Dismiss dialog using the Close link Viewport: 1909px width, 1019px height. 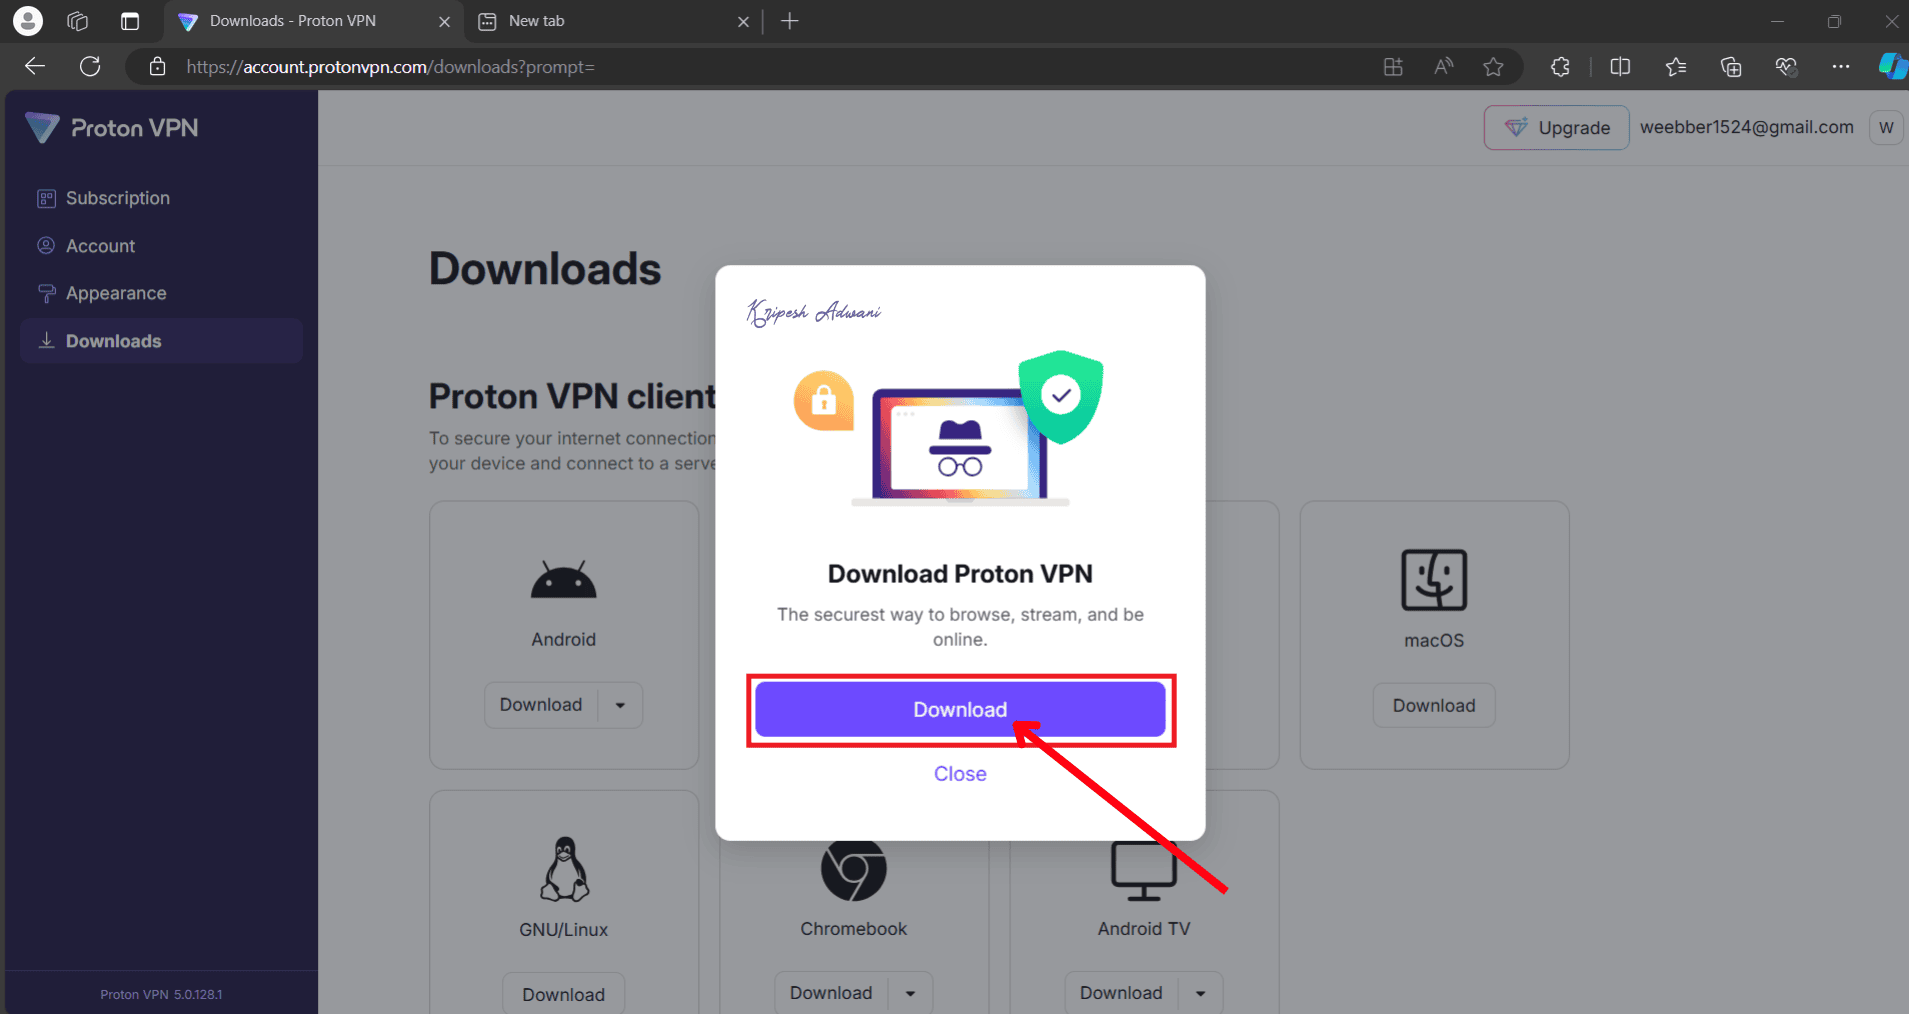960,774
